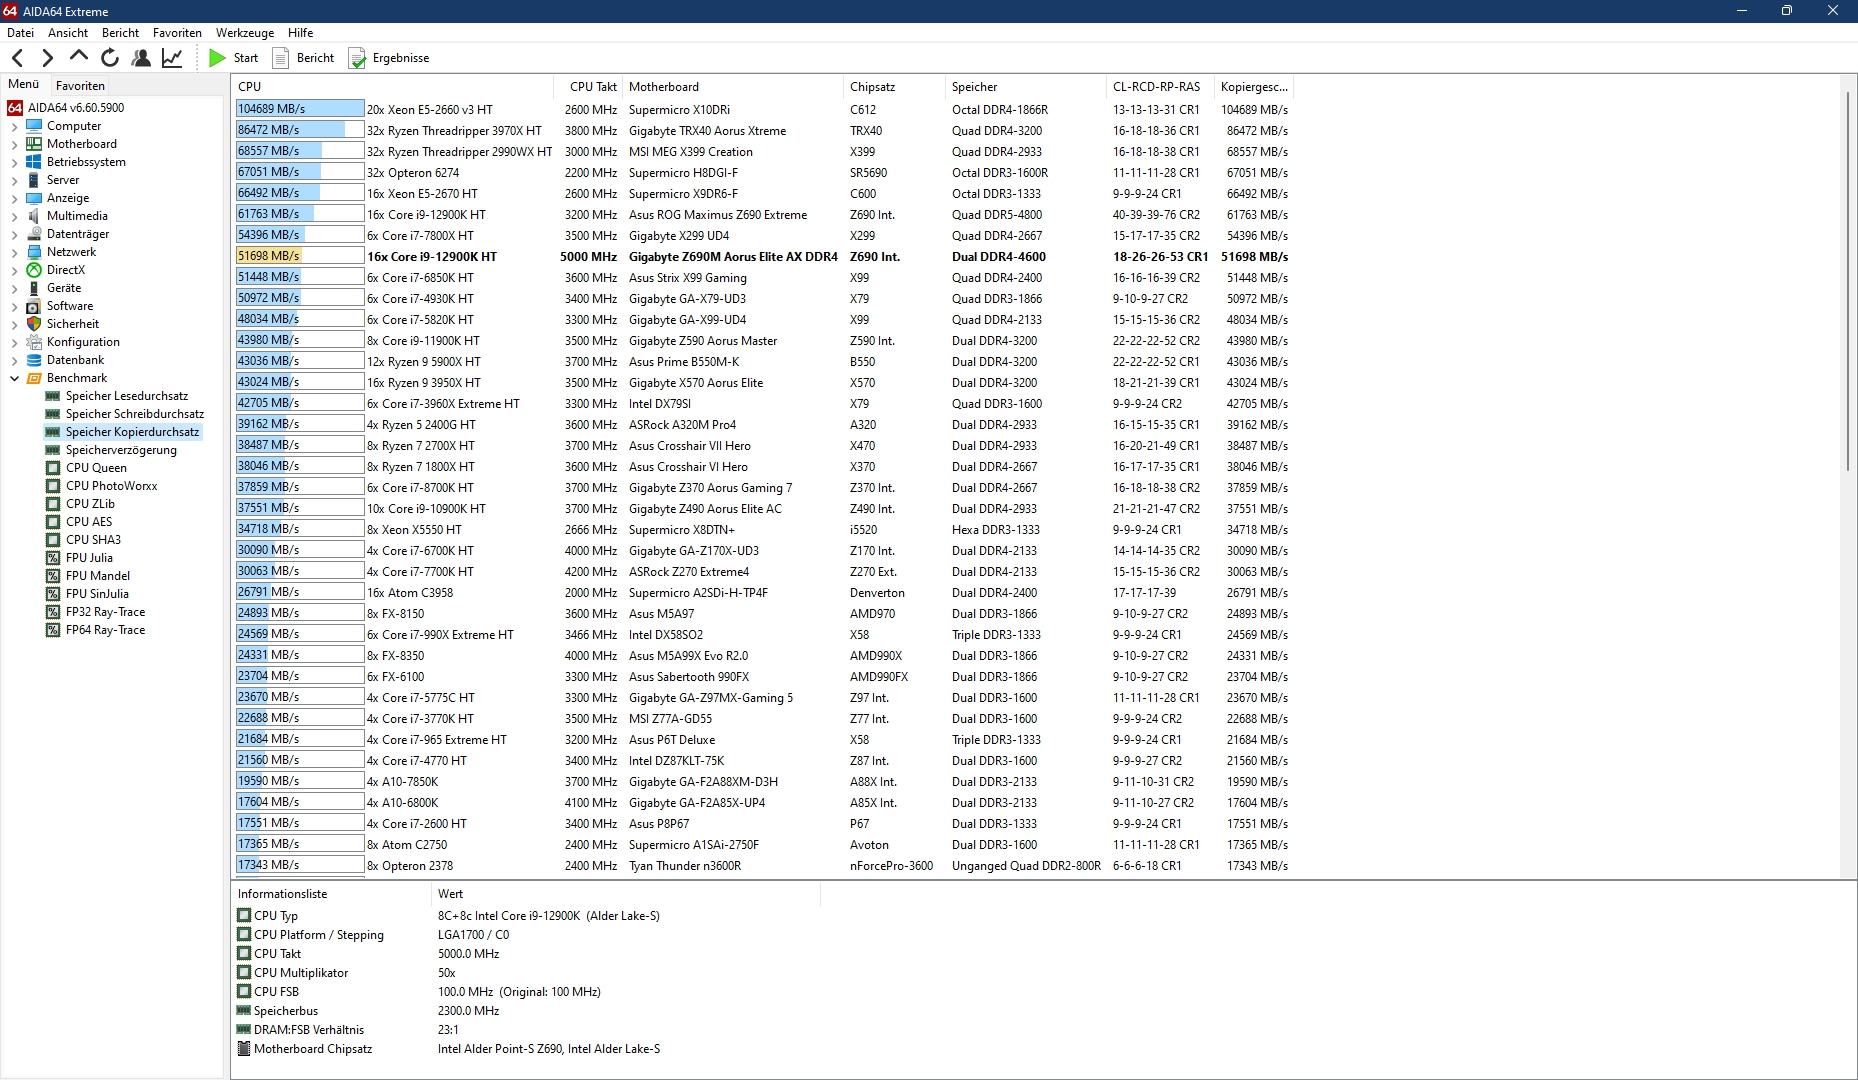The image size is (1858, 1080).
Task: Select Speicherverzögerung benchmark
Action: click(x=121, y=450)
